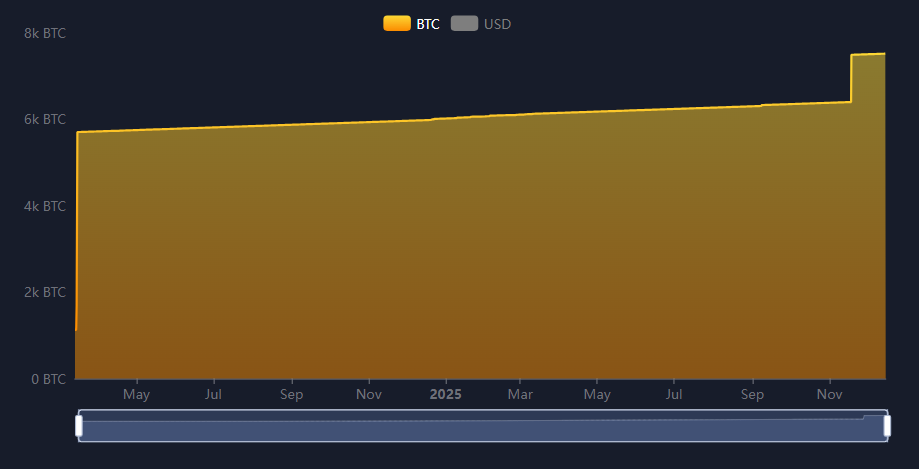The height and width of the screenshot is (469, 919).
Task: Select the bold 2025 x-axis label
Action: tap(446, 394)
